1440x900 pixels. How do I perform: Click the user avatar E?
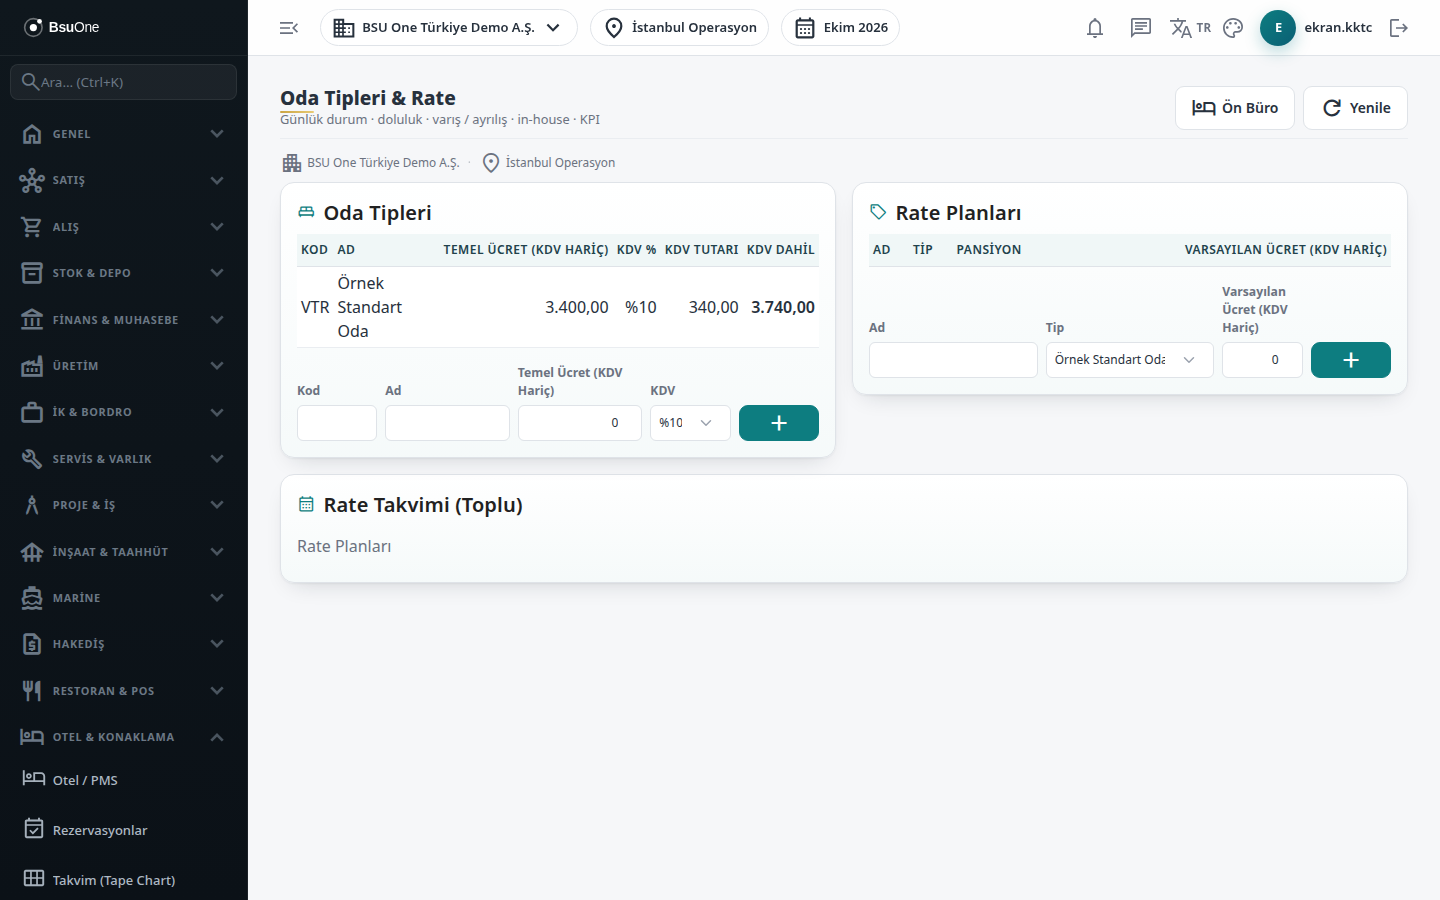[x=1278, y=28]
